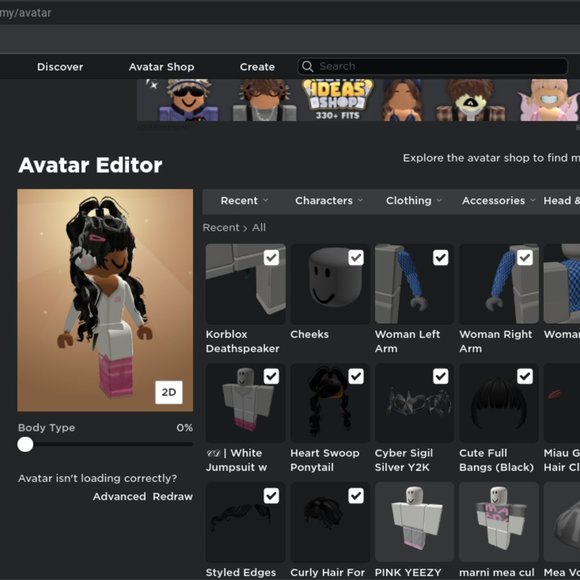Click the 'Explore the avatar shop' text
Image resolution: width=580 pixels, height=580 pixels.
pyautogui.click(x=491, y=158)
